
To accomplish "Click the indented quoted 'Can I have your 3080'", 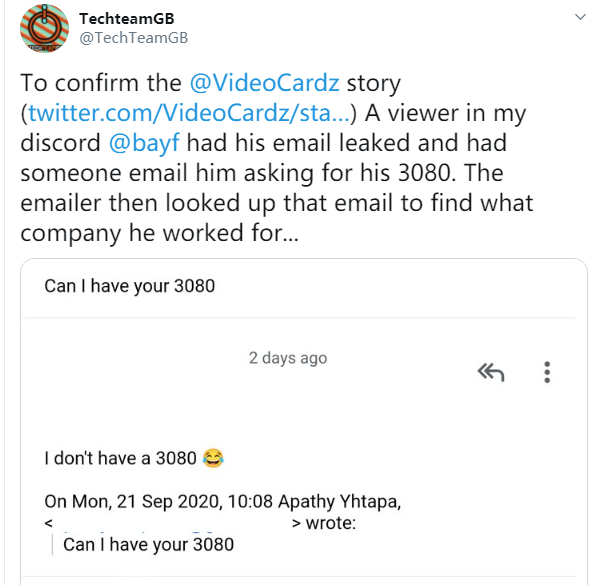I will (x=148, y=545).
